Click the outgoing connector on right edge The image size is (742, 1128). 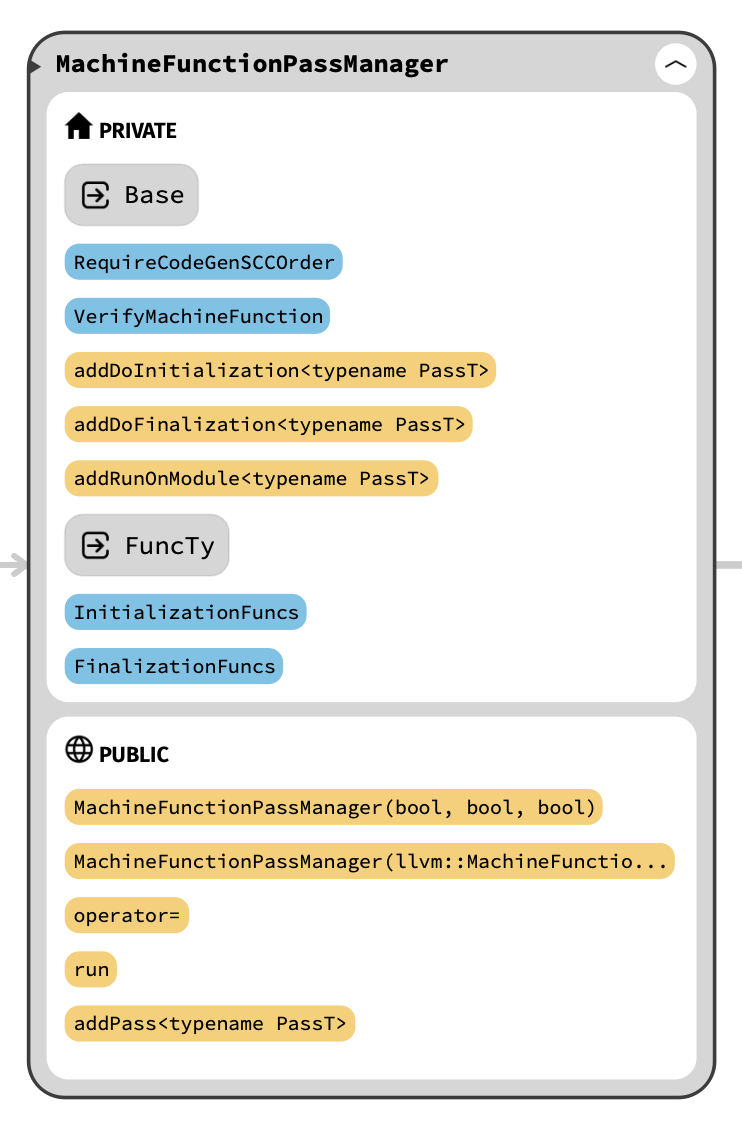pos(729,565)
